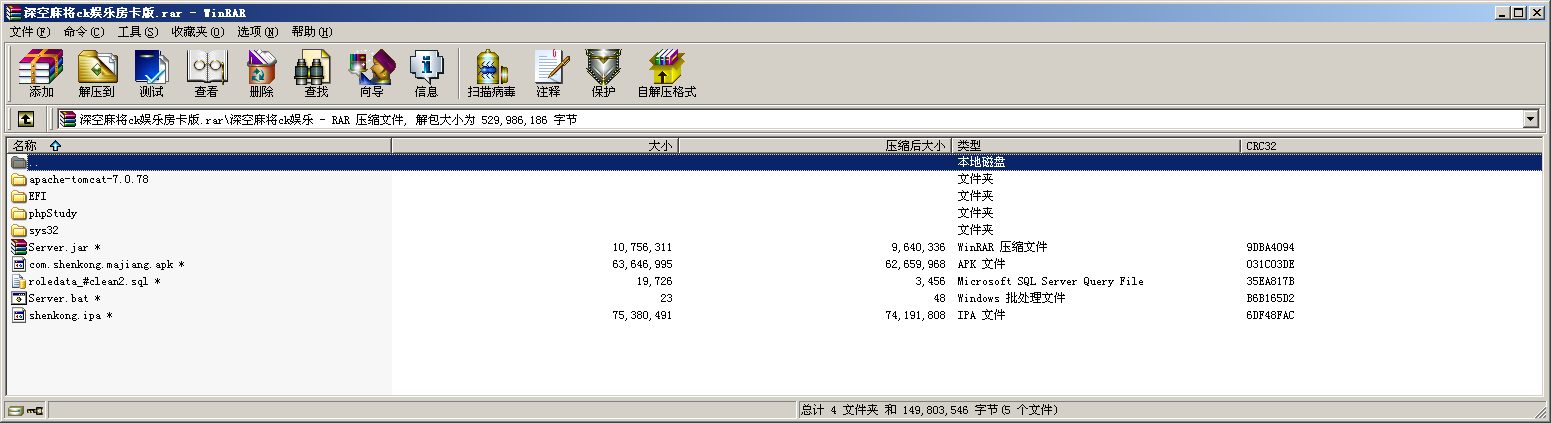Open the 文件(F) menu

29,32
